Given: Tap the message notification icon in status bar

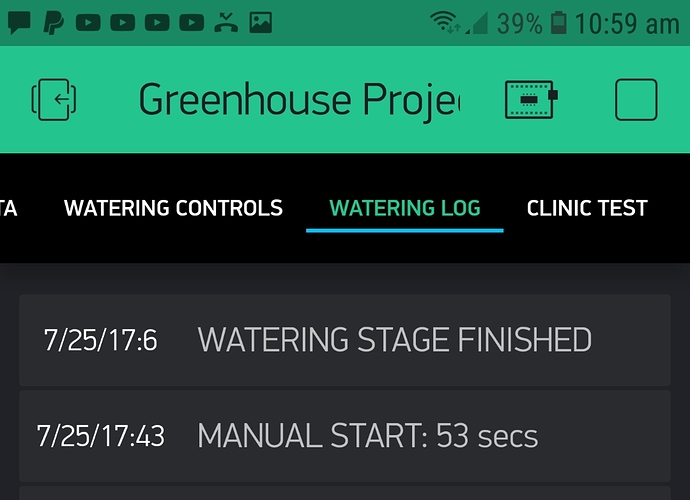Looking at the screenshot, I should tap(19, 22).
